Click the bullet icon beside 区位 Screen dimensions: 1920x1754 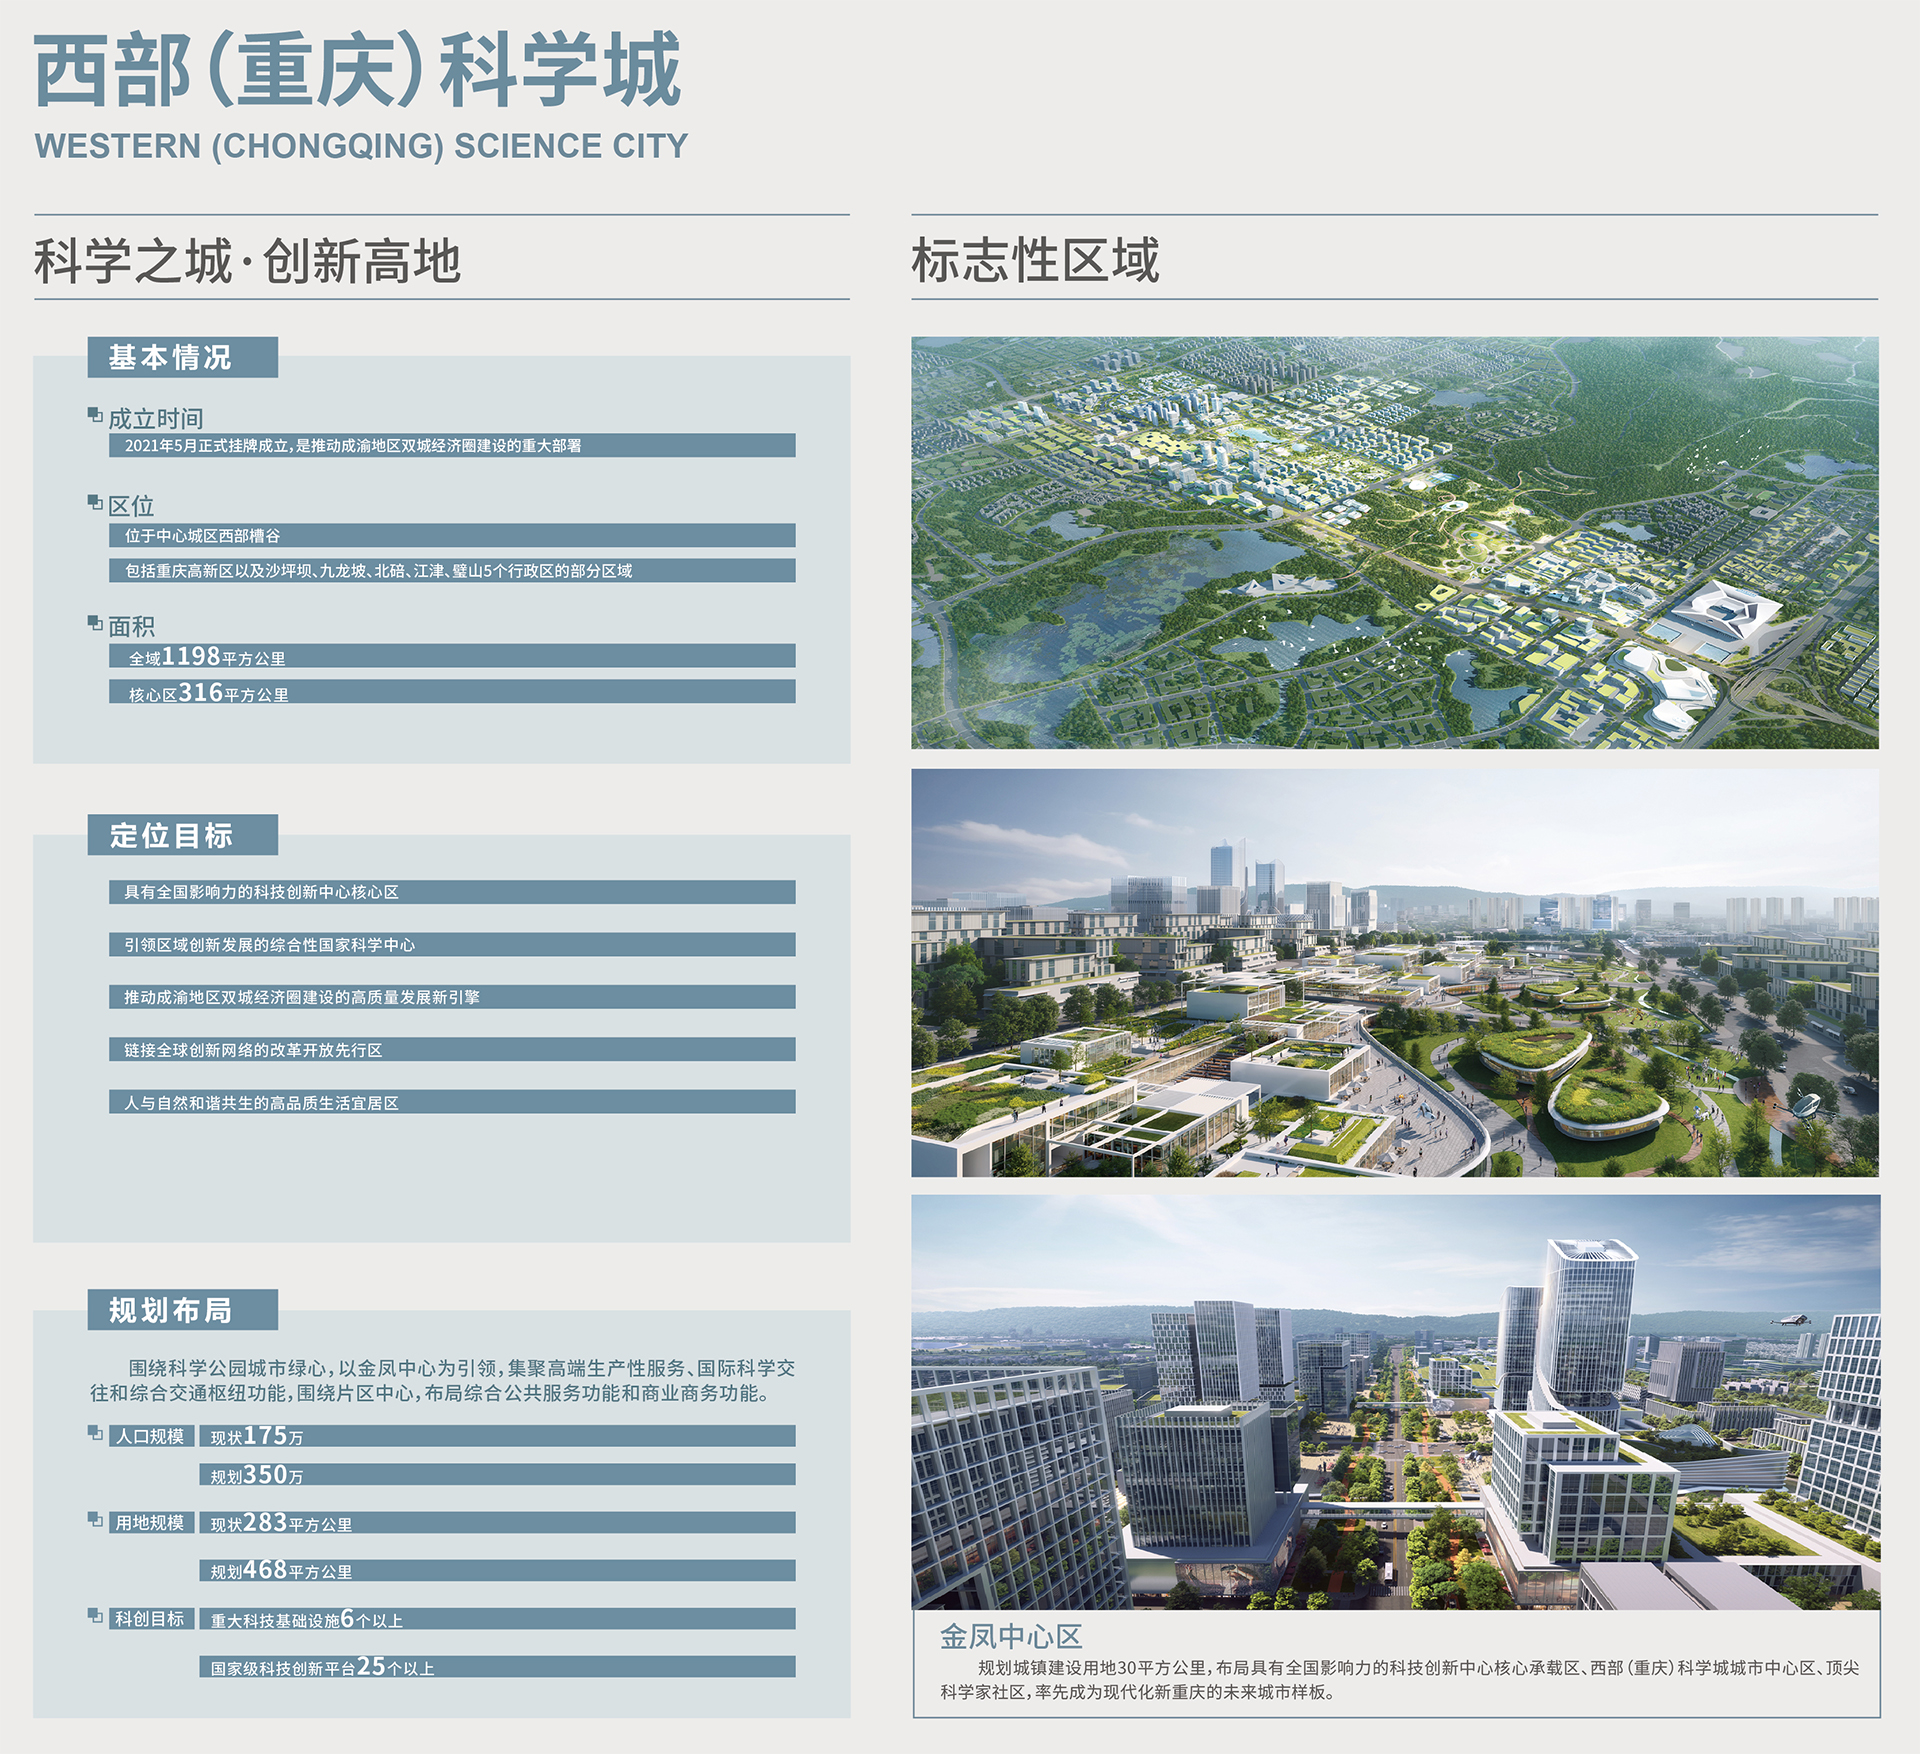point(95,502)
